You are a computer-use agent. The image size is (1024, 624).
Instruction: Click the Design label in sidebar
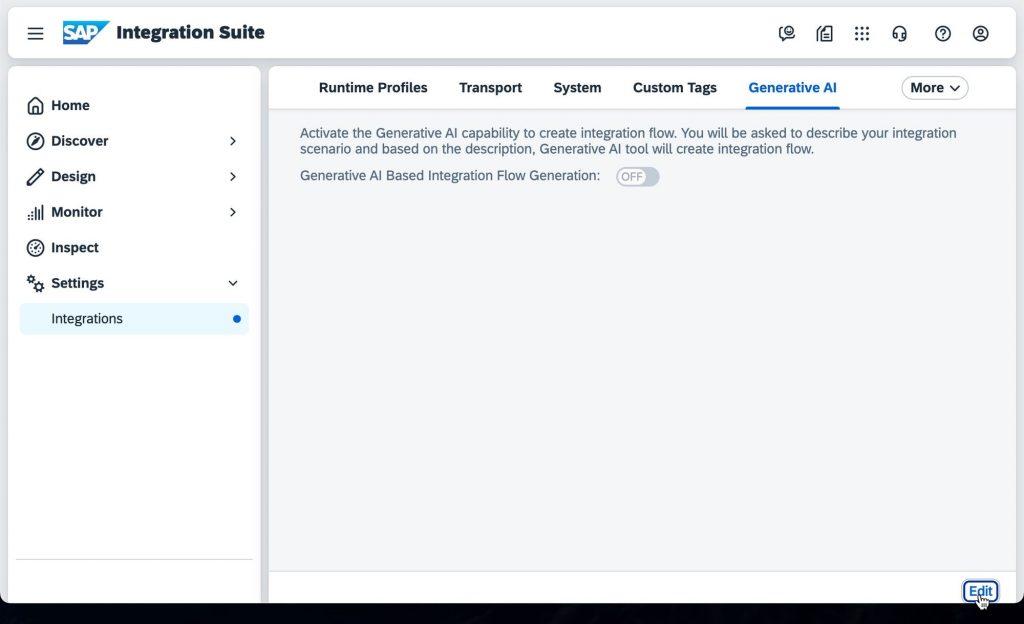[x=73, y=177]
